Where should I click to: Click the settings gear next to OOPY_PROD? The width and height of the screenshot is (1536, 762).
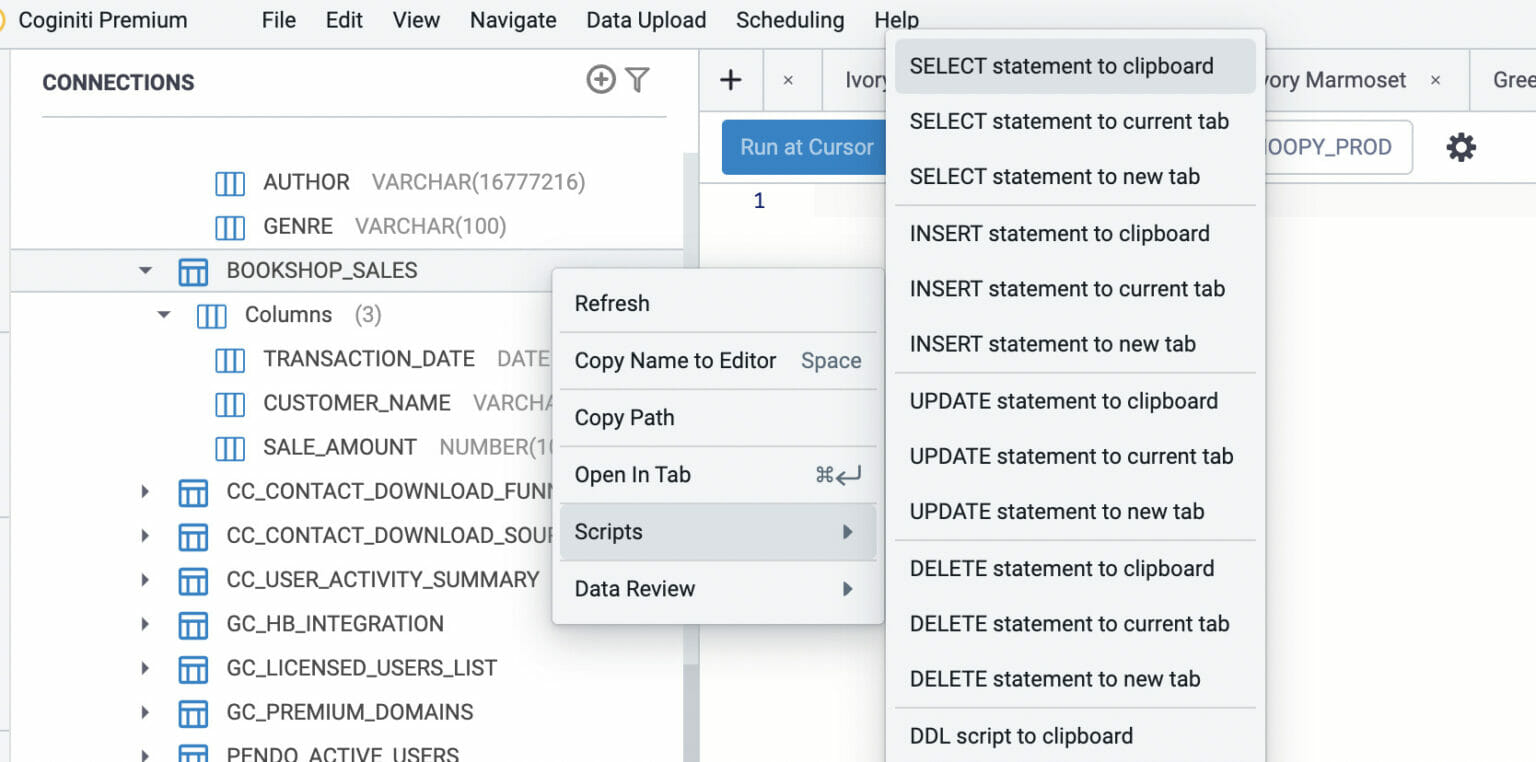pos(1461,146)
